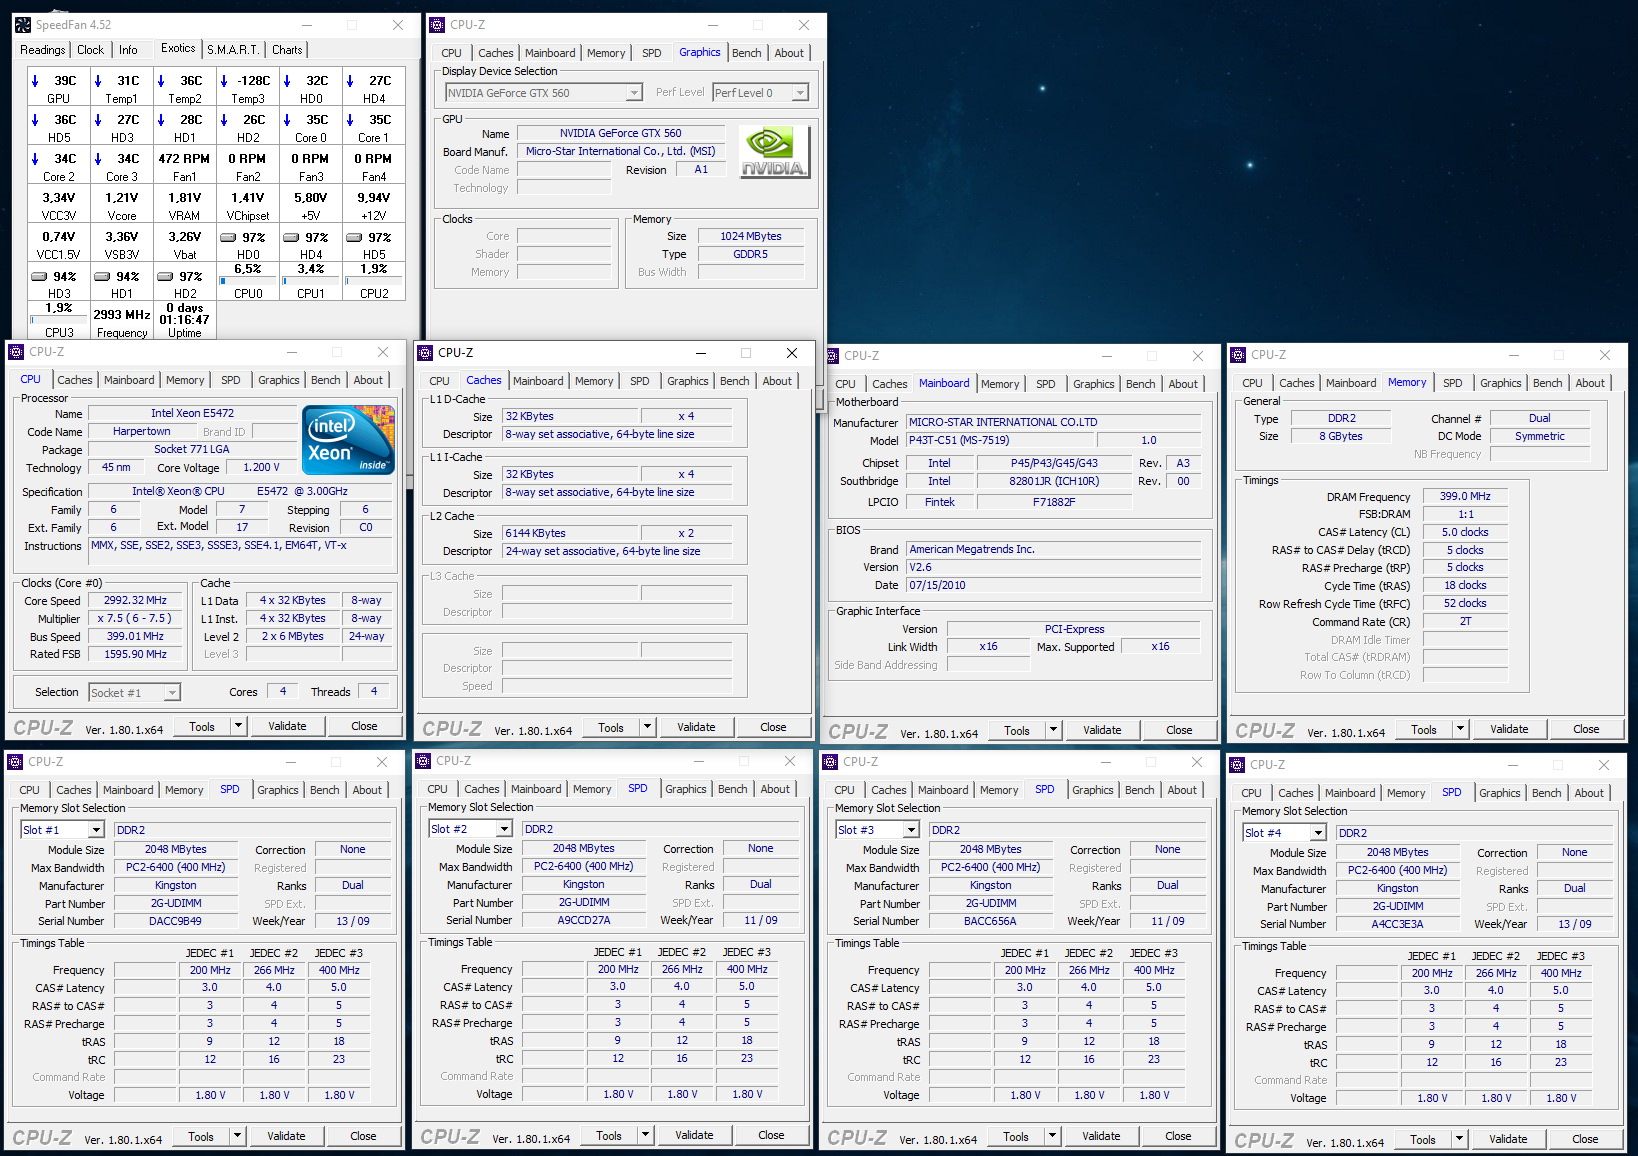Viewport: 1638px width, 1156px height.
Task: Click the down arrow beside GPU 39C in SpeedFan
Action: click(35, 81)
